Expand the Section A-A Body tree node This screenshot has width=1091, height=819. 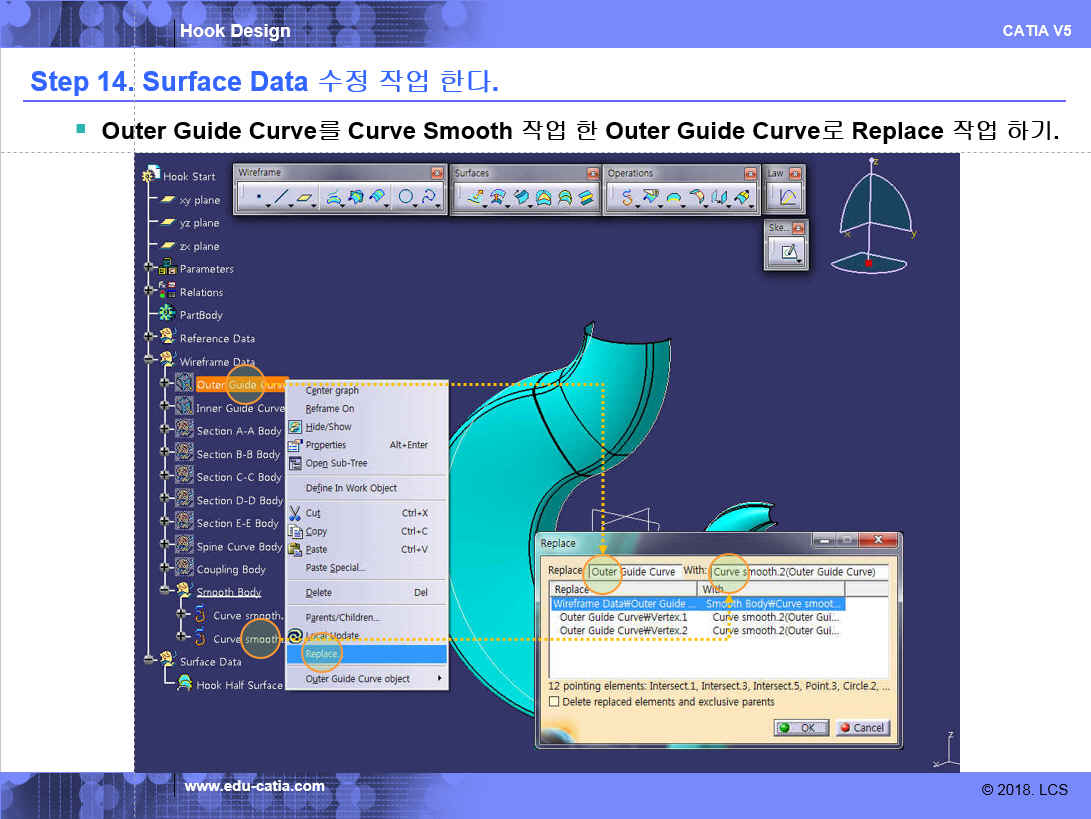pos(166,430)
